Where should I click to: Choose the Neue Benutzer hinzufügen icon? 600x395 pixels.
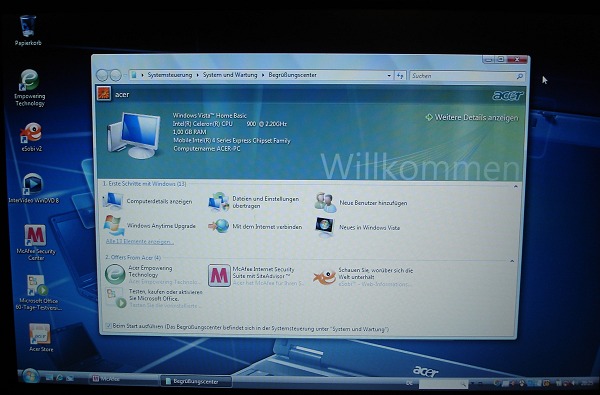click(x=325, y=202)
